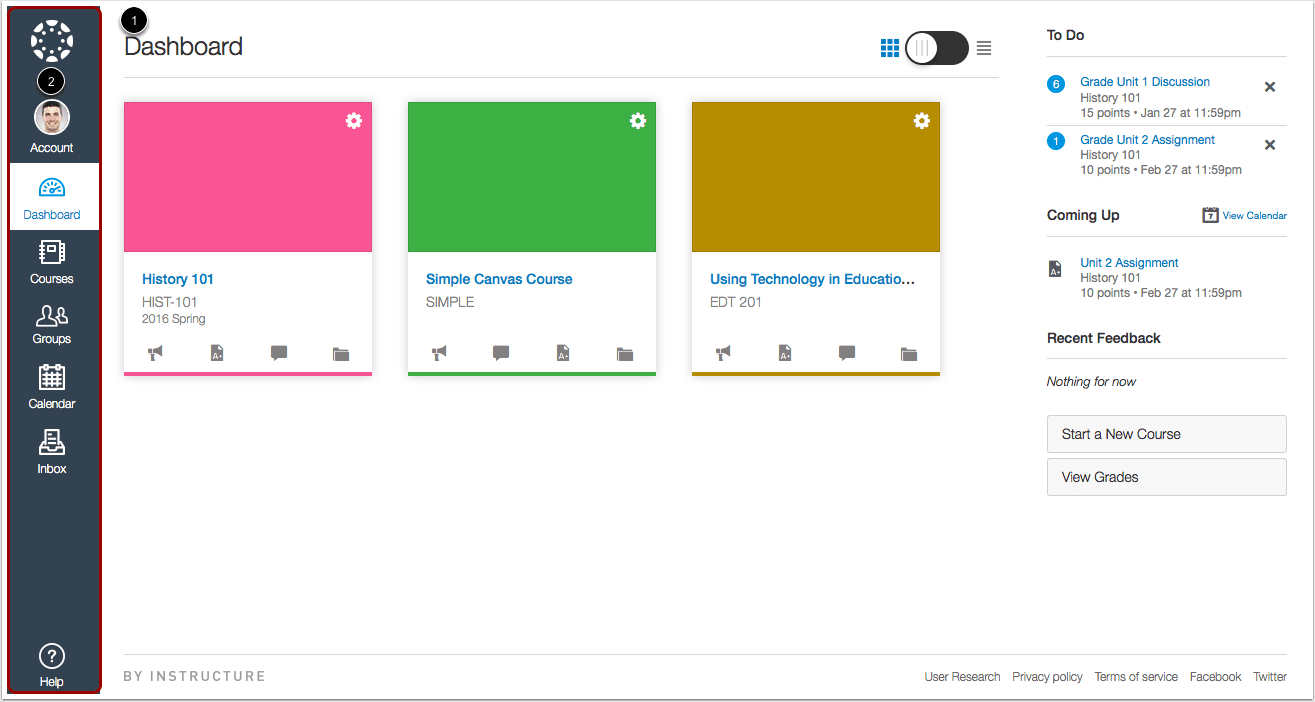The height and width of the screenshot is (702, 1315).
Task: Open Files on the Using Technology course card
Action: pyautogui.click(x=909, y=353)
